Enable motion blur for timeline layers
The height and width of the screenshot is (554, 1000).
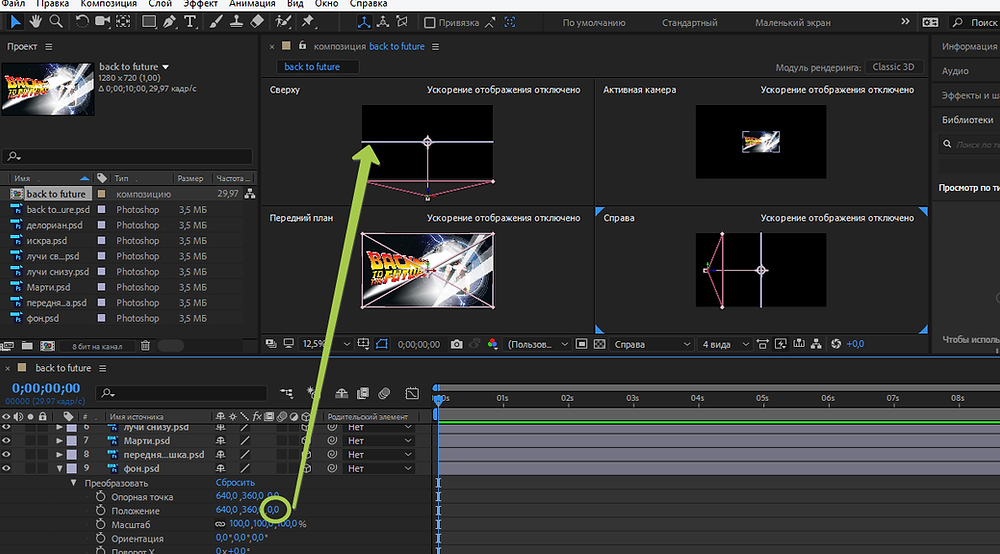[x=384, y=393]
